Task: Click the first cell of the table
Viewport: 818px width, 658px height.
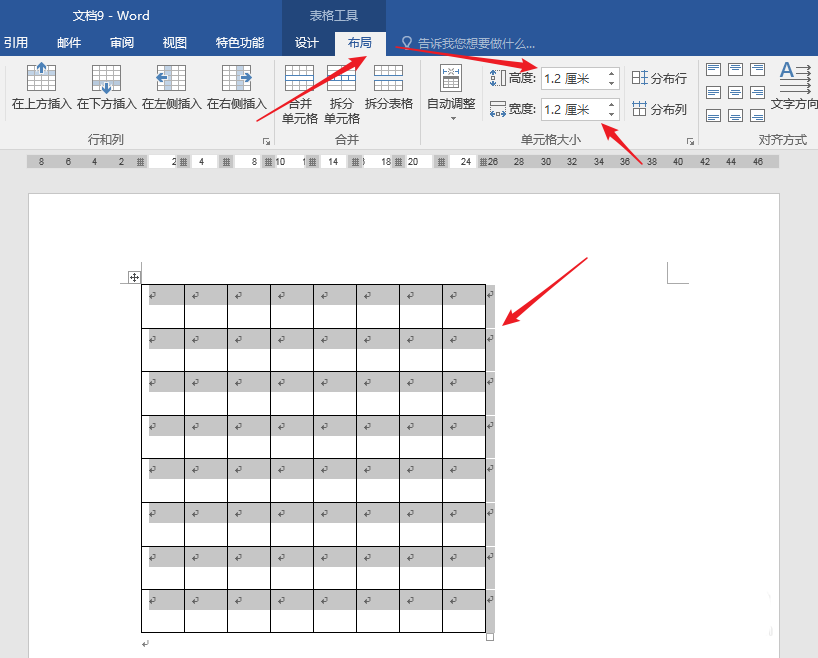Action: click(x=163, y=306)
